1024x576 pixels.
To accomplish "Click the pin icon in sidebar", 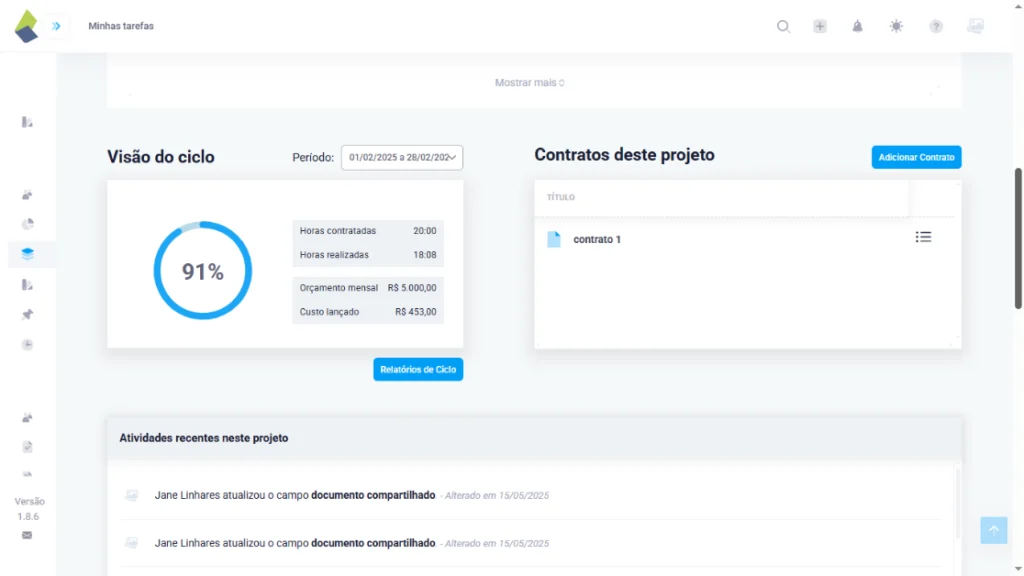I will click(x=28, y=314).
